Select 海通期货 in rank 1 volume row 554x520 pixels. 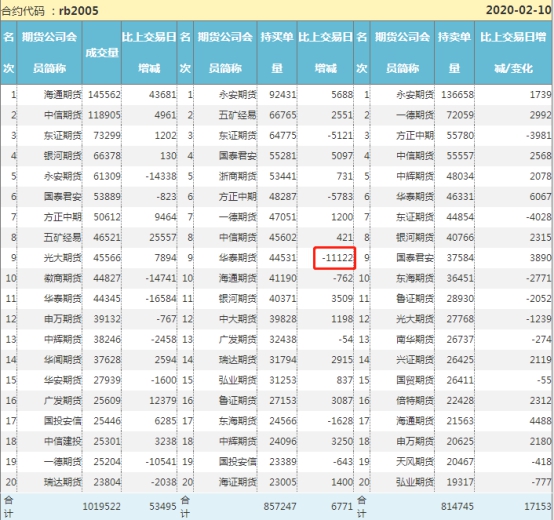(63, 95)
